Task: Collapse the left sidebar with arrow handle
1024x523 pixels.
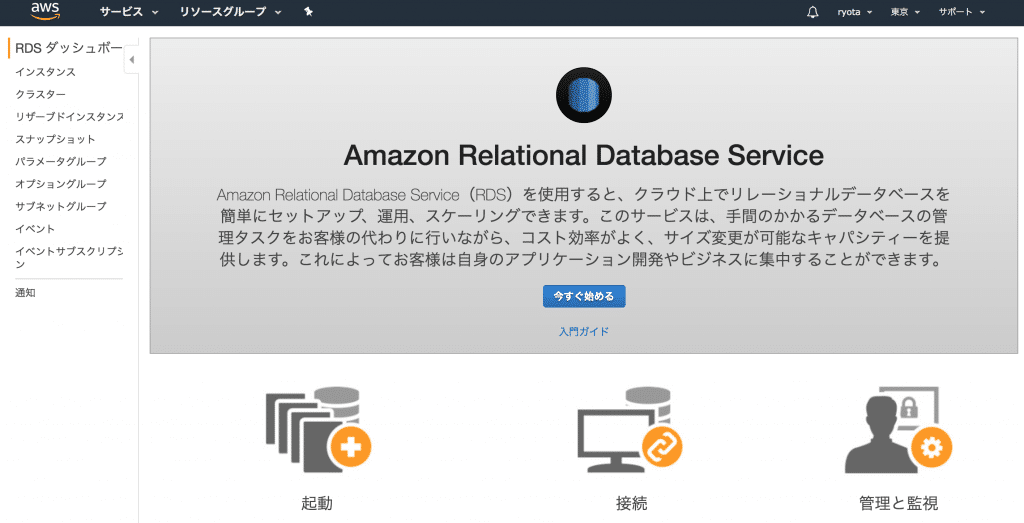Action: coord(131,60)
